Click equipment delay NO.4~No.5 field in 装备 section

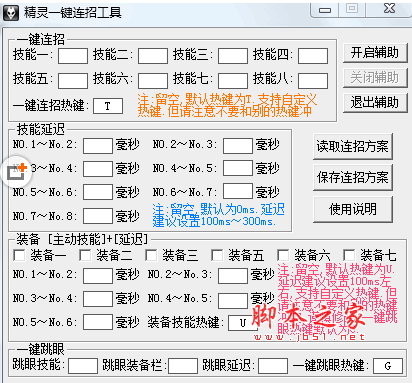coord(233,301)
